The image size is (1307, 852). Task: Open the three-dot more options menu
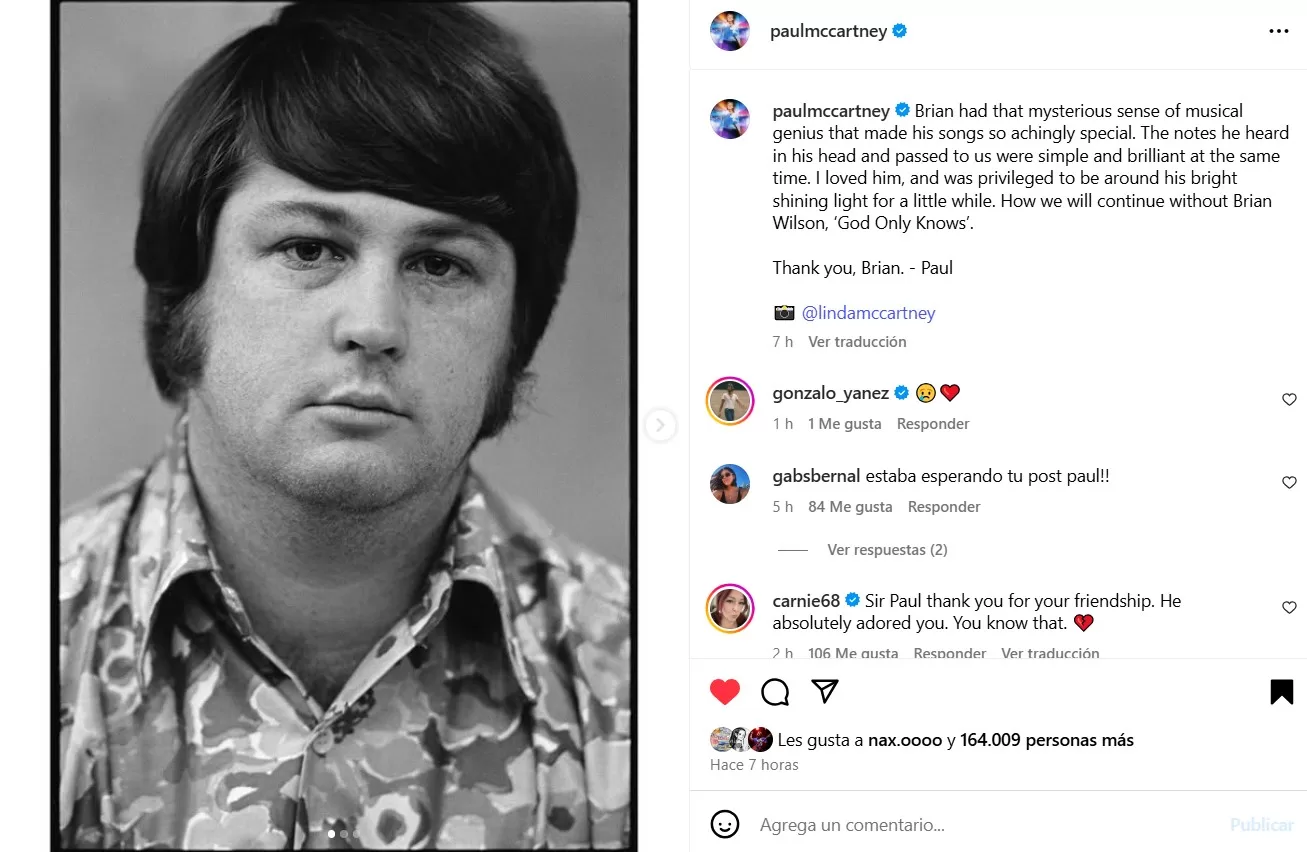tap(1278, 31)
